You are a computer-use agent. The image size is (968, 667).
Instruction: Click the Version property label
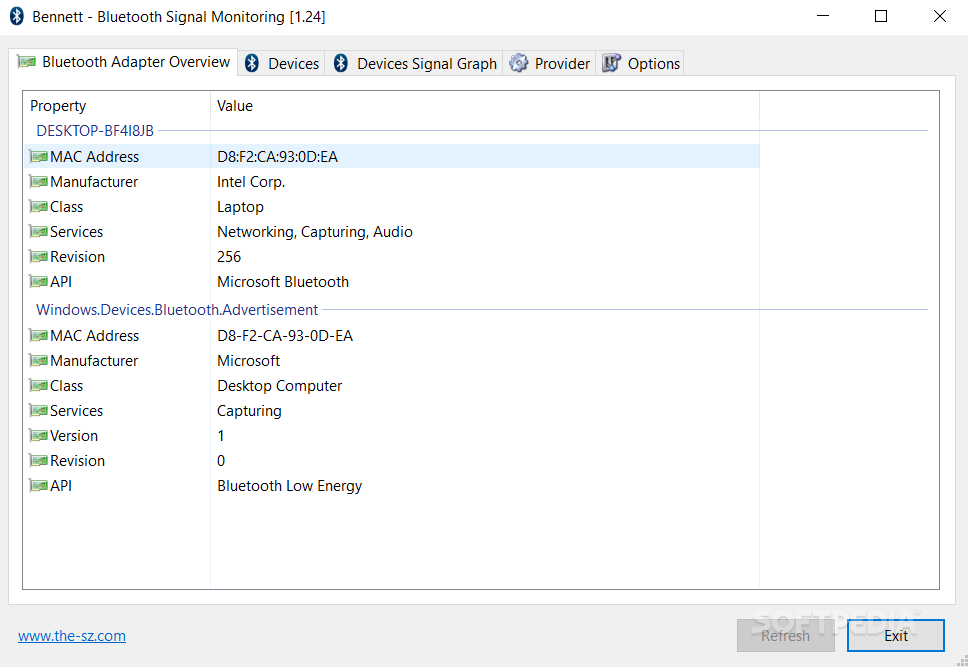[74, 436]
